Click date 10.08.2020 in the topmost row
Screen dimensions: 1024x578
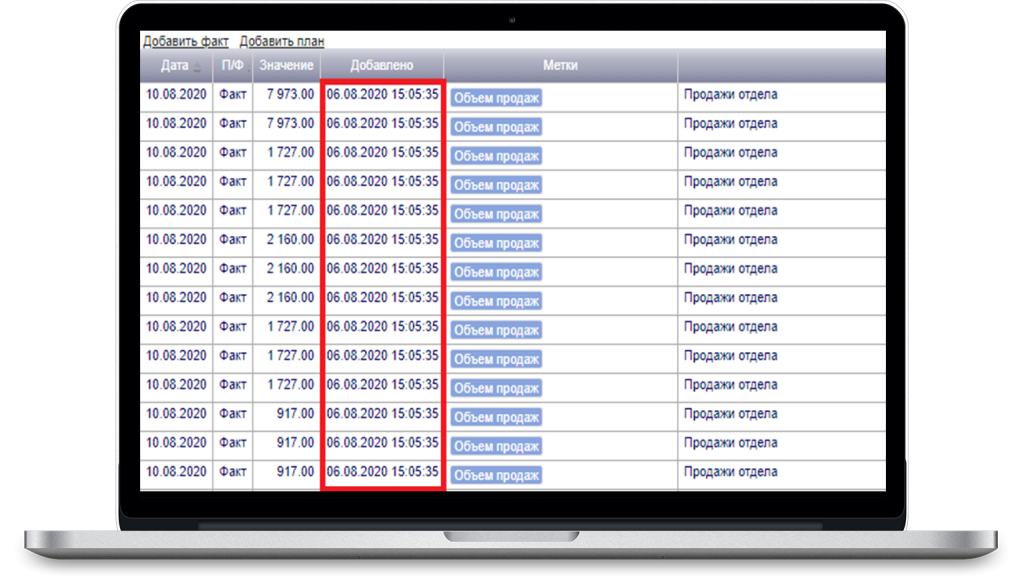[x=176, y=94]
